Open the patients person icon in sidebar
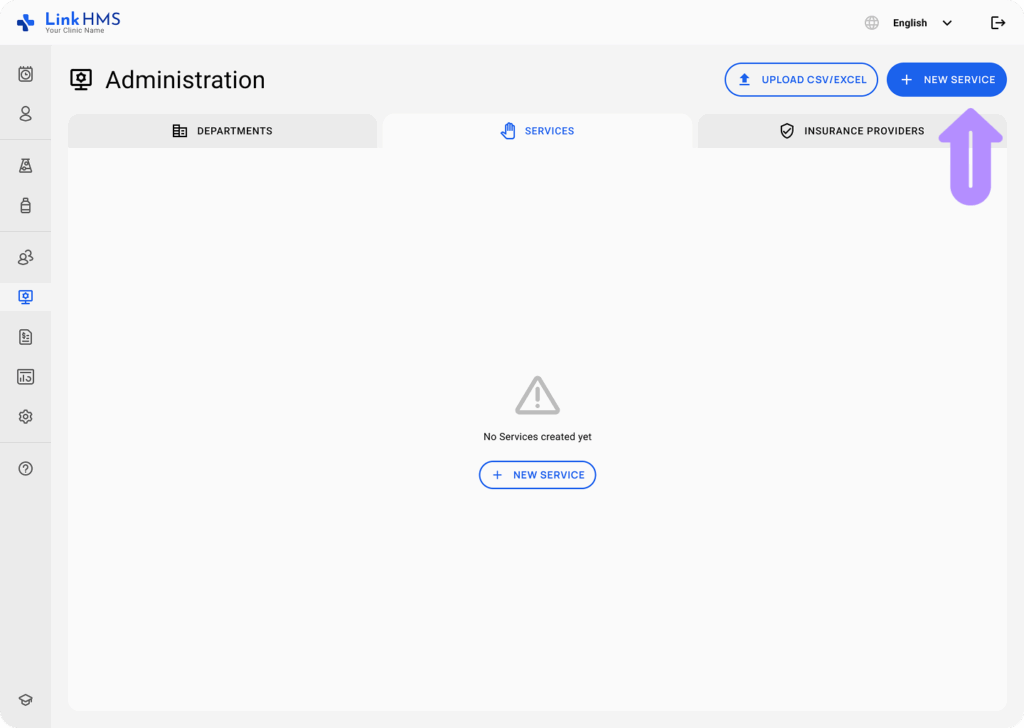The height and width of the screenshot is (728, 1024). click(25, 114)
